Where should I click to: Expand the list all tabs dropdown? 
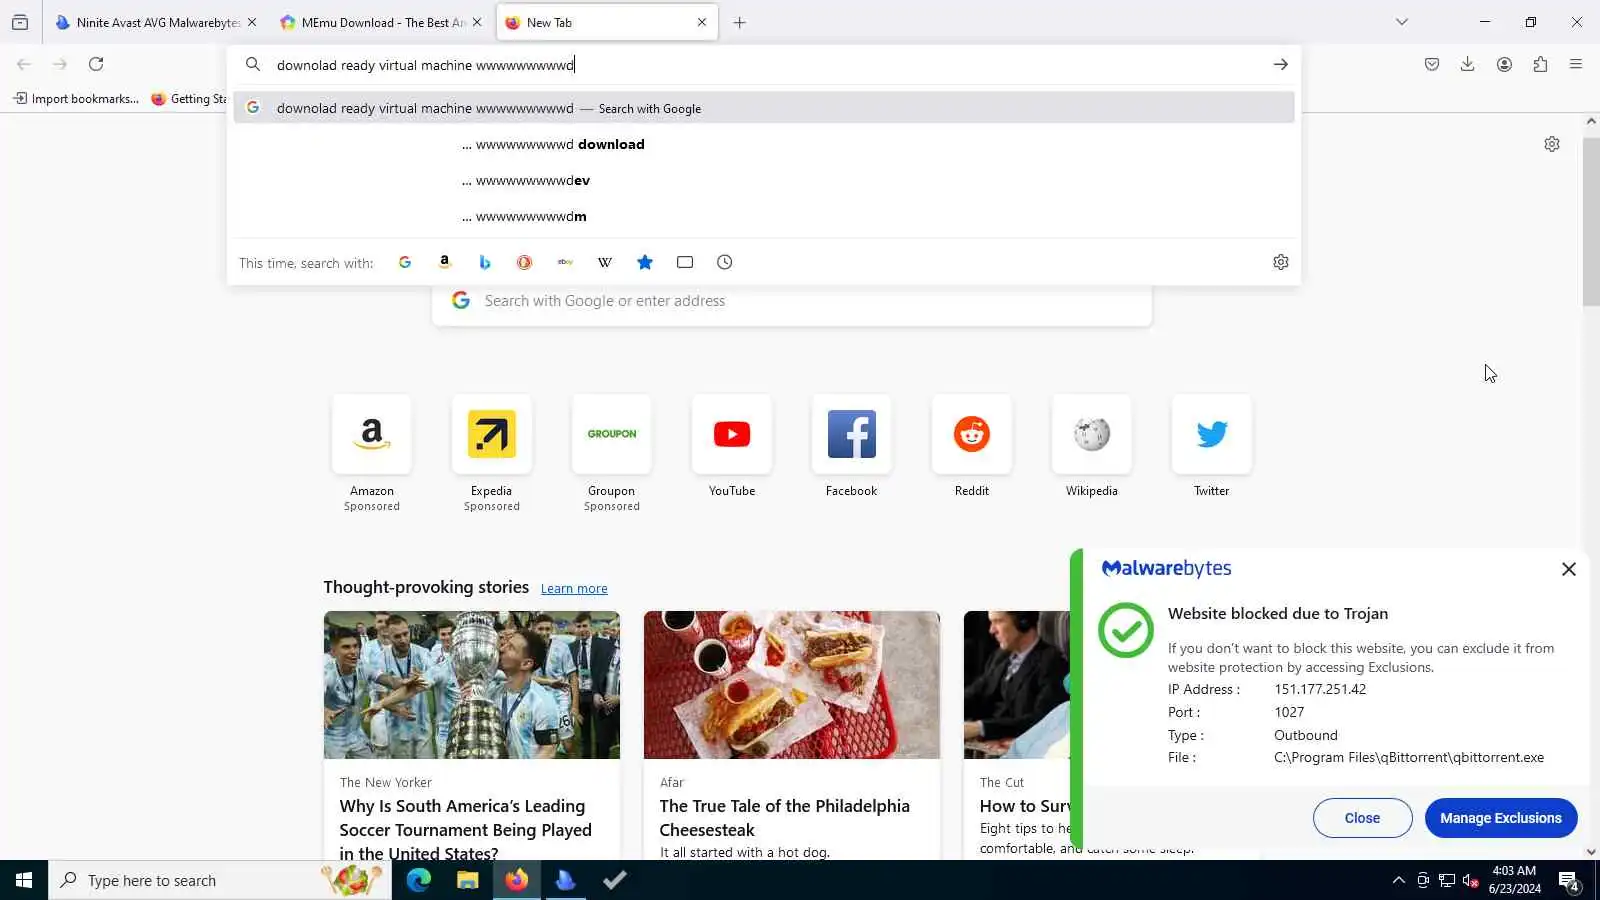point(1402,22)
